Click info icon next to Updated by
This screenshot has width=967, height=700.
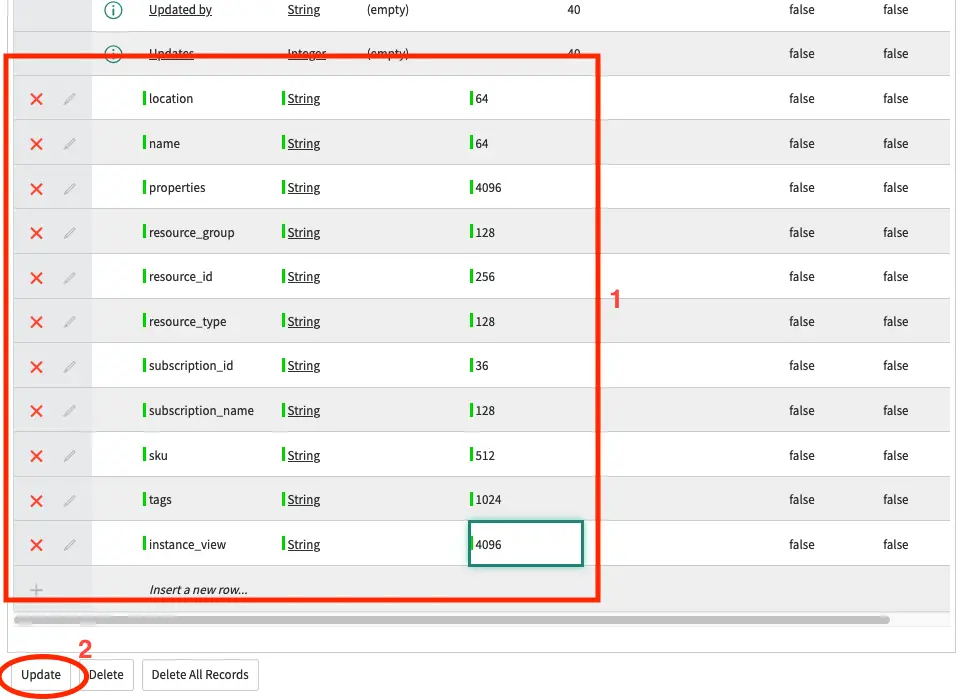pos(114,10)
